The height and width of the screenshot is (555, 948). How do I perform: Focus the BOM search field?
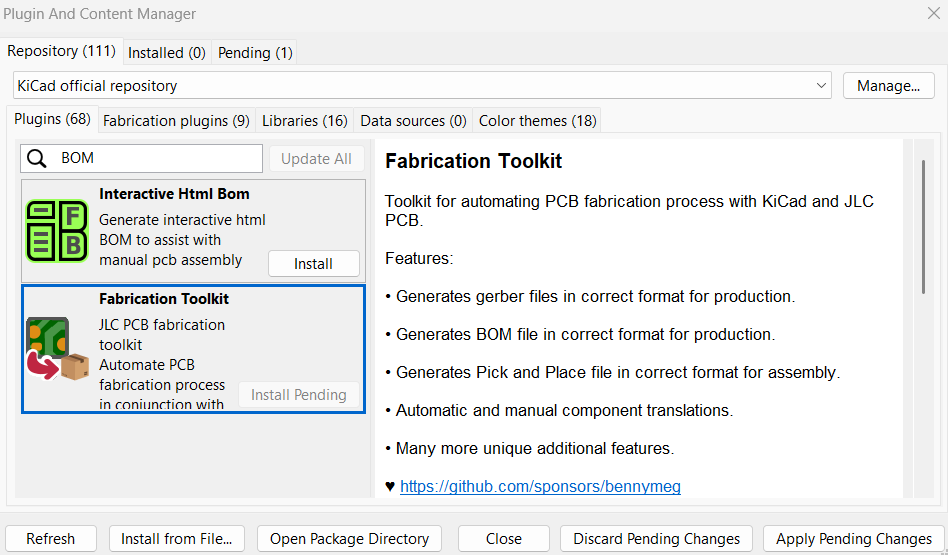(141, 158)
